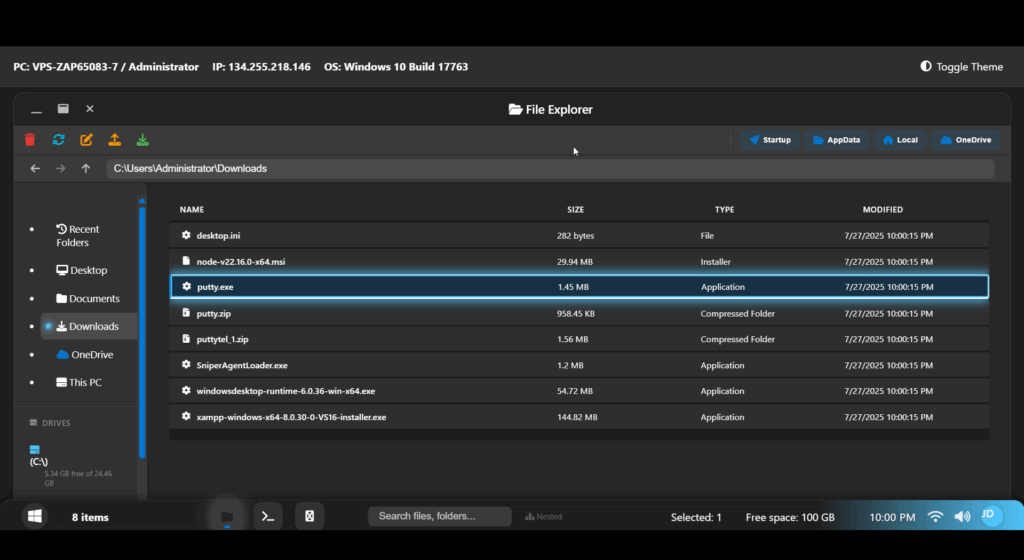Screen dimensions: 1024x560
Task: Jump to the Startup folder
Action: (x=769, y=140)
